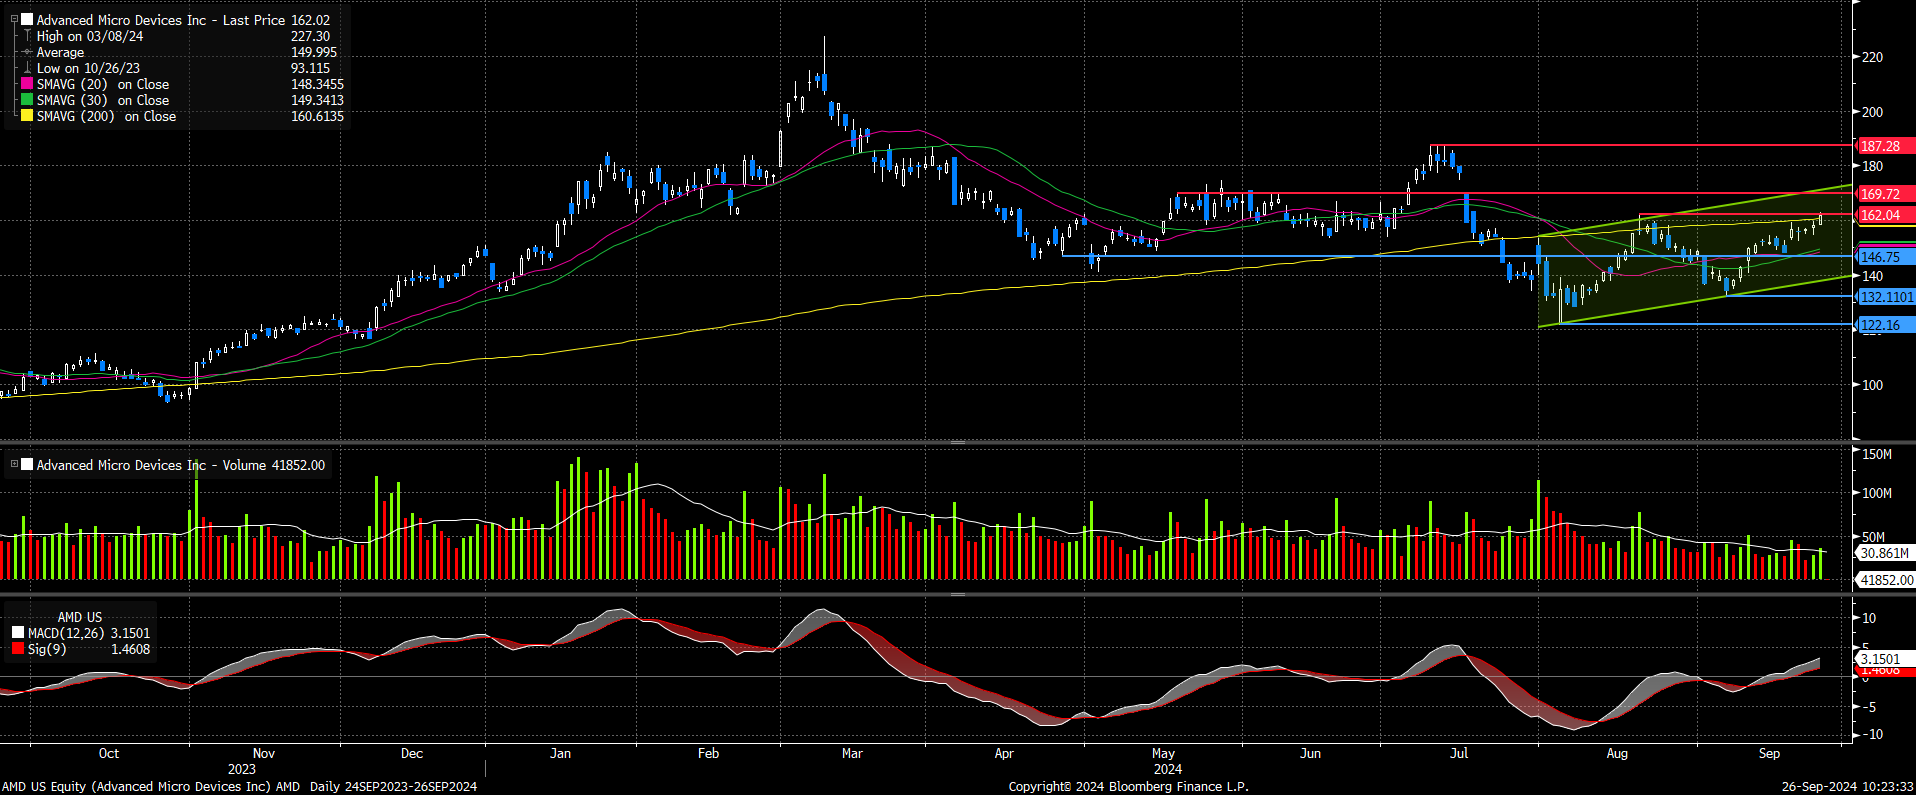This screenshot has height=795, width=1916.
Task: Select the 'Sig(9)' legend entry
Action: [x=47, y=649]
